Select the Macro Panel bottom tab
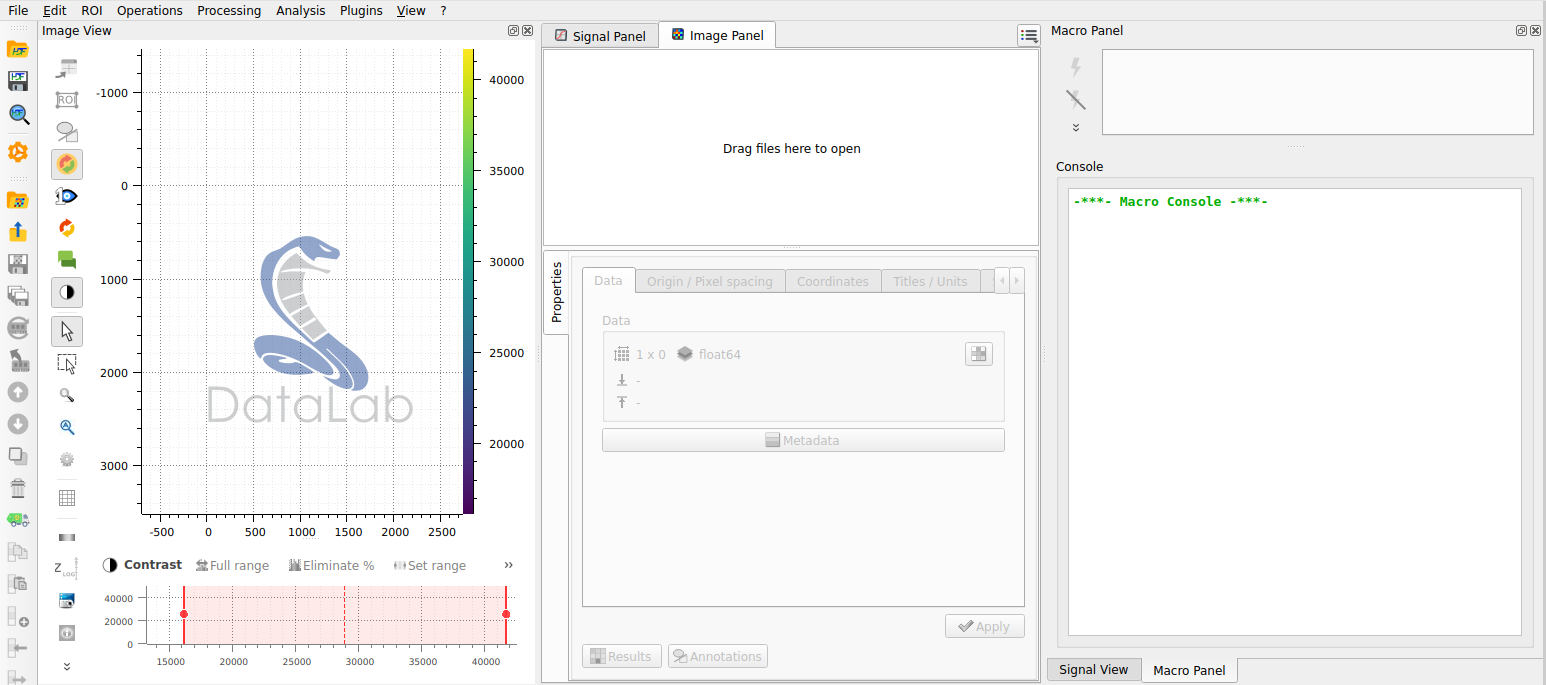This screenshot has height=685, width=1546. (1189, 670)
